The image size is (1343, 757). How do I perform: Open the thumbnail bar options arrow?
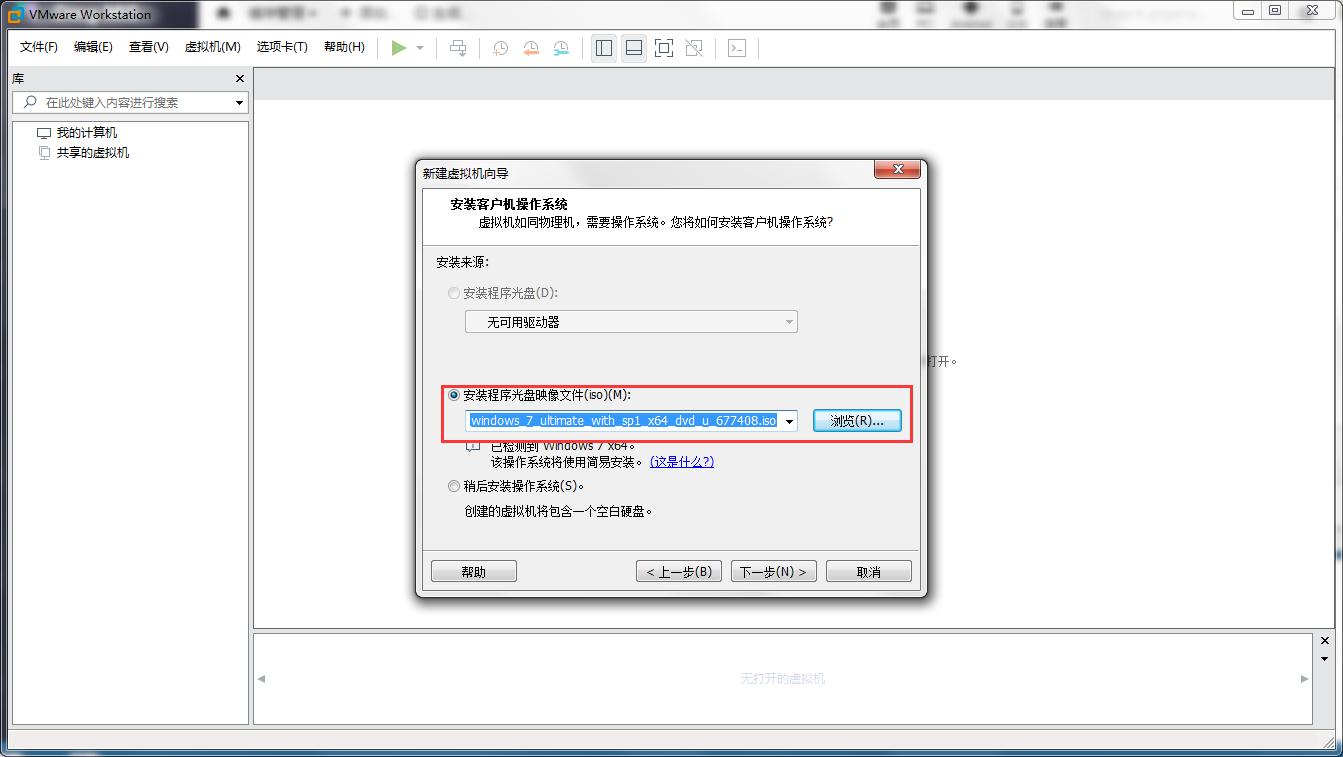1326,659
